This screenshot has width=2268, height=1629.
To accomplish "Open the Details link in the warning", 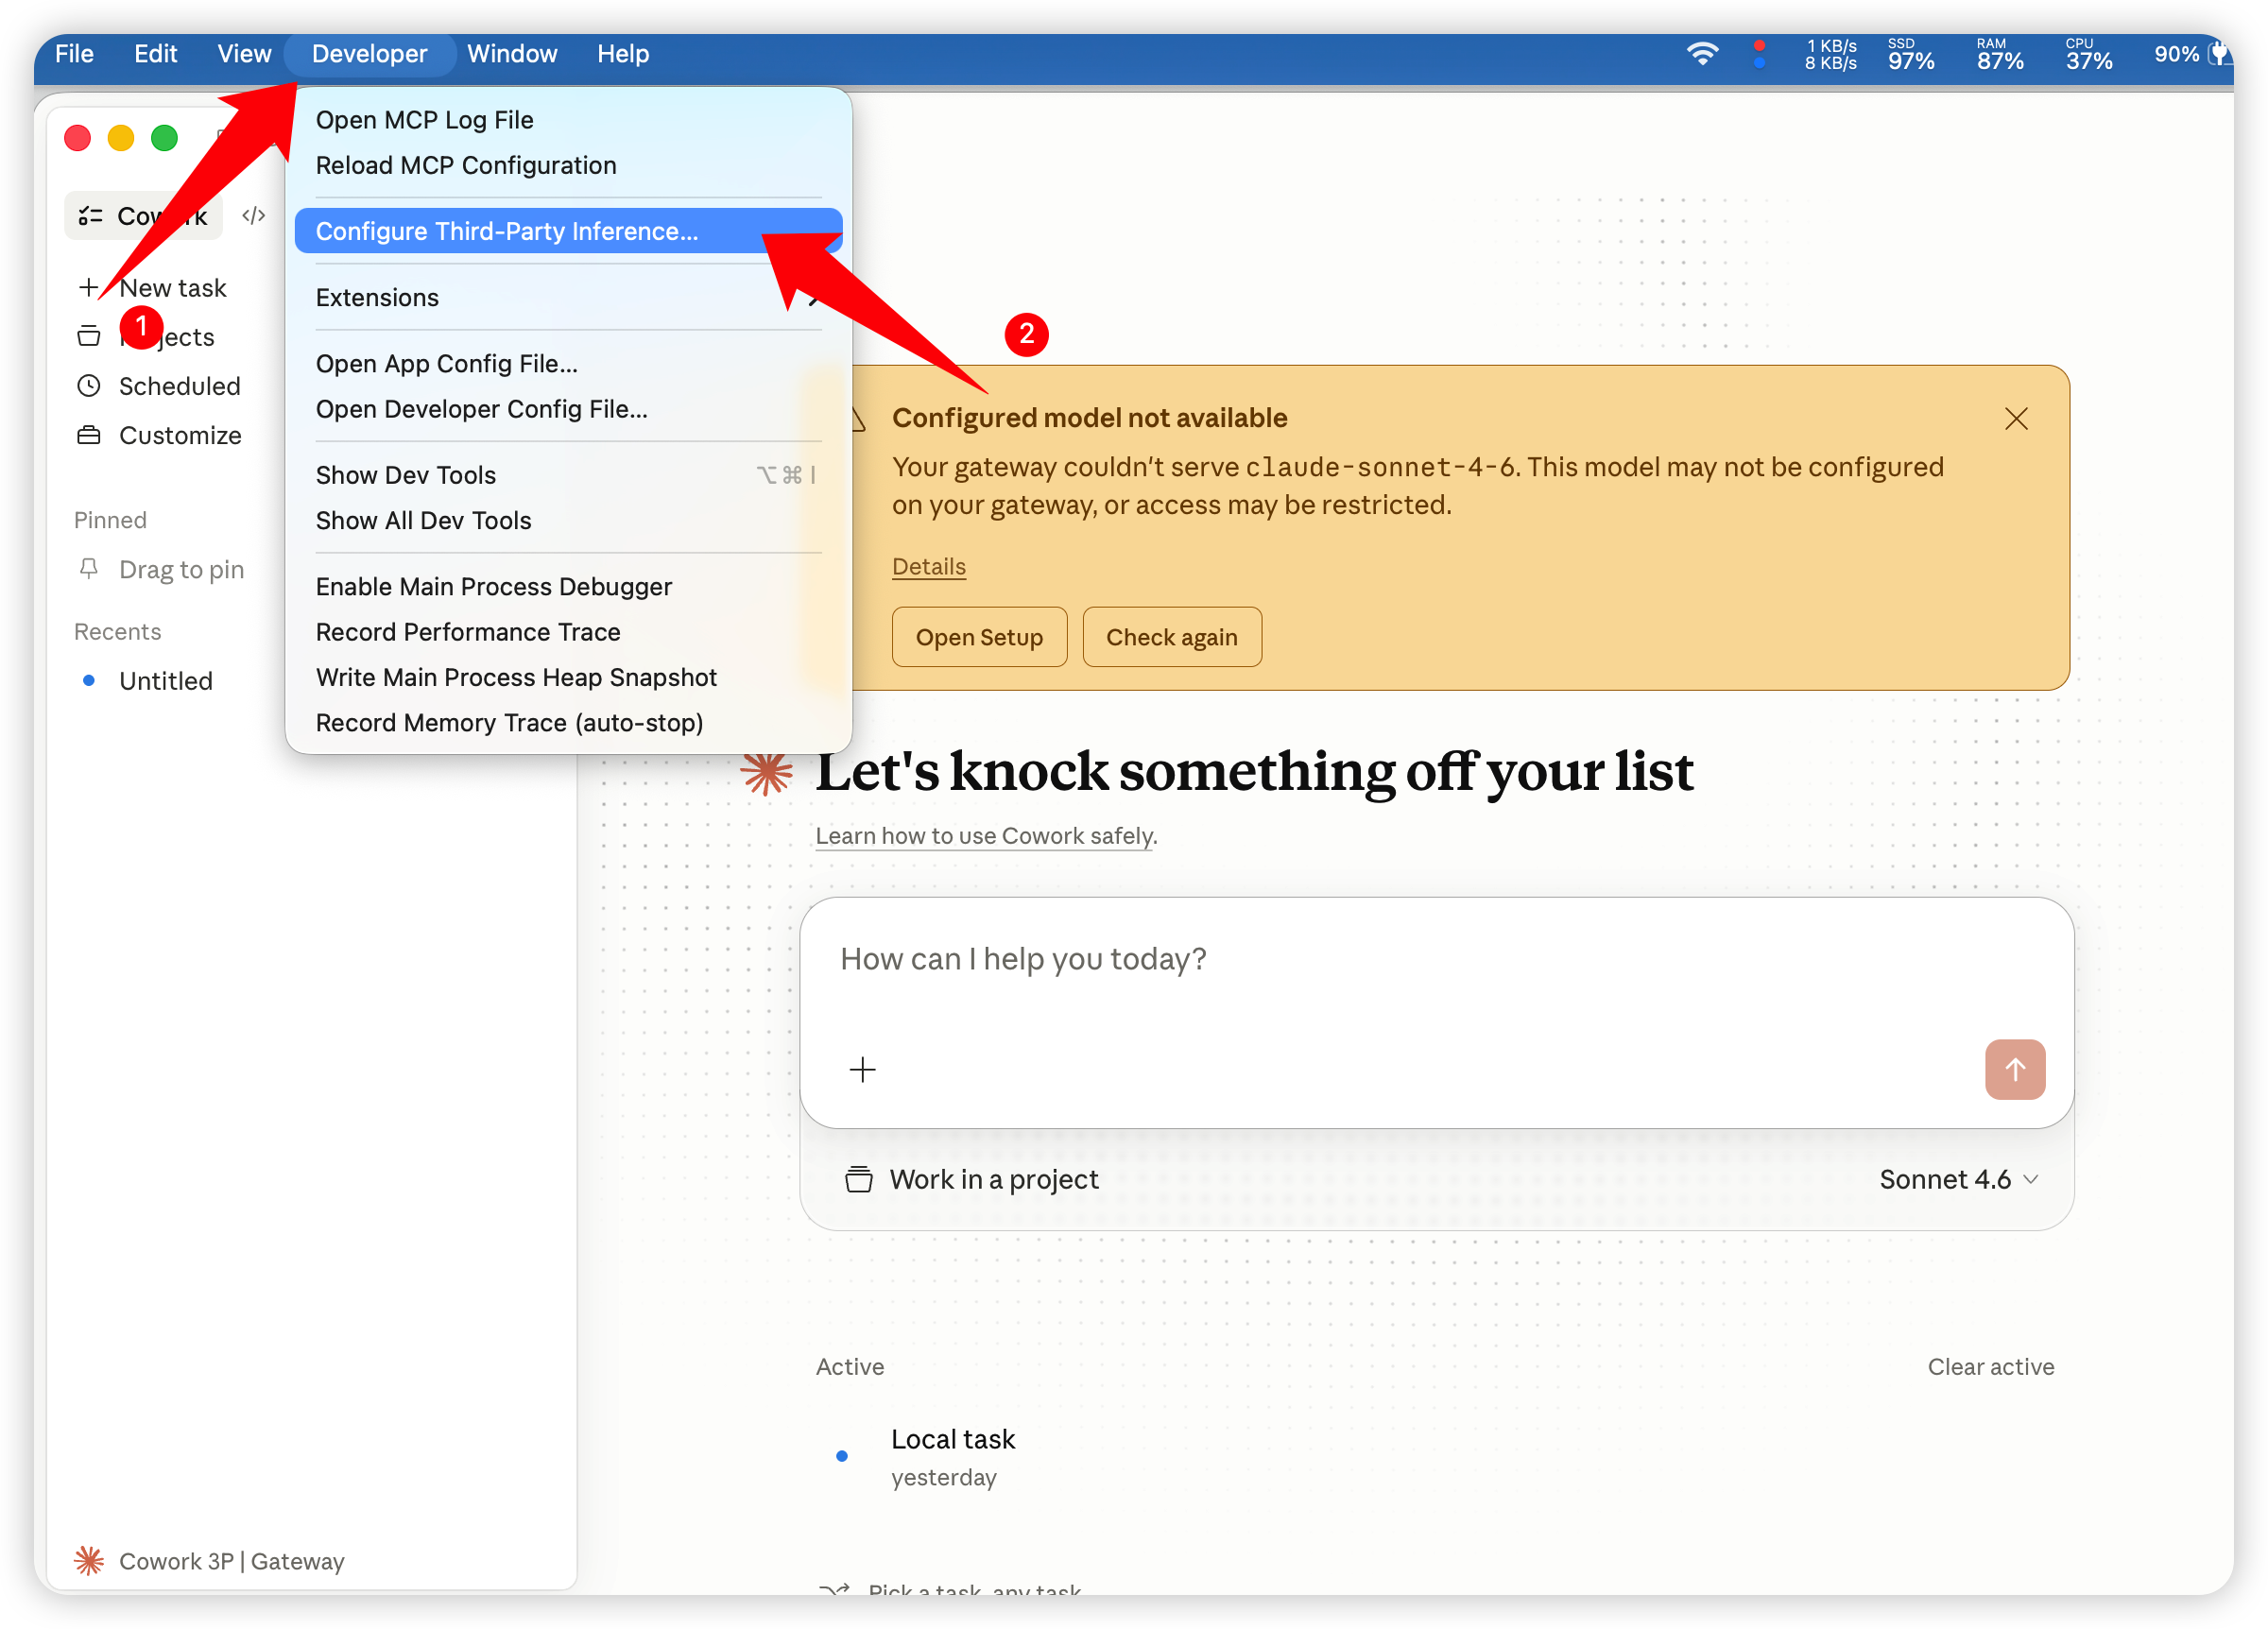I will (928, 566).
